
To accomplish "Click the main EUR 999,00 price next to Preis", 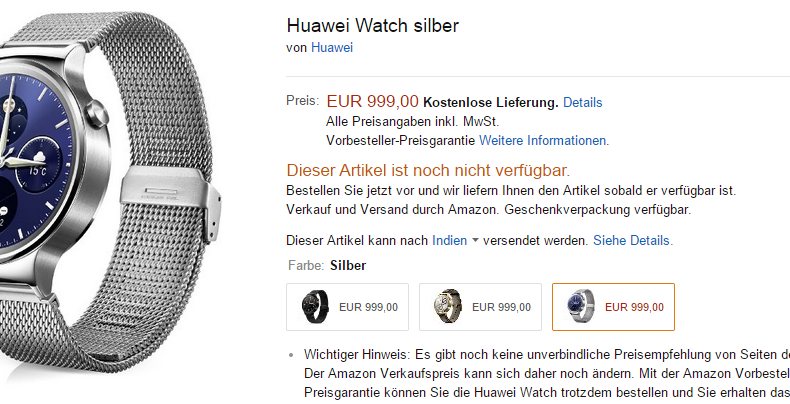I will tap(372, 101).
